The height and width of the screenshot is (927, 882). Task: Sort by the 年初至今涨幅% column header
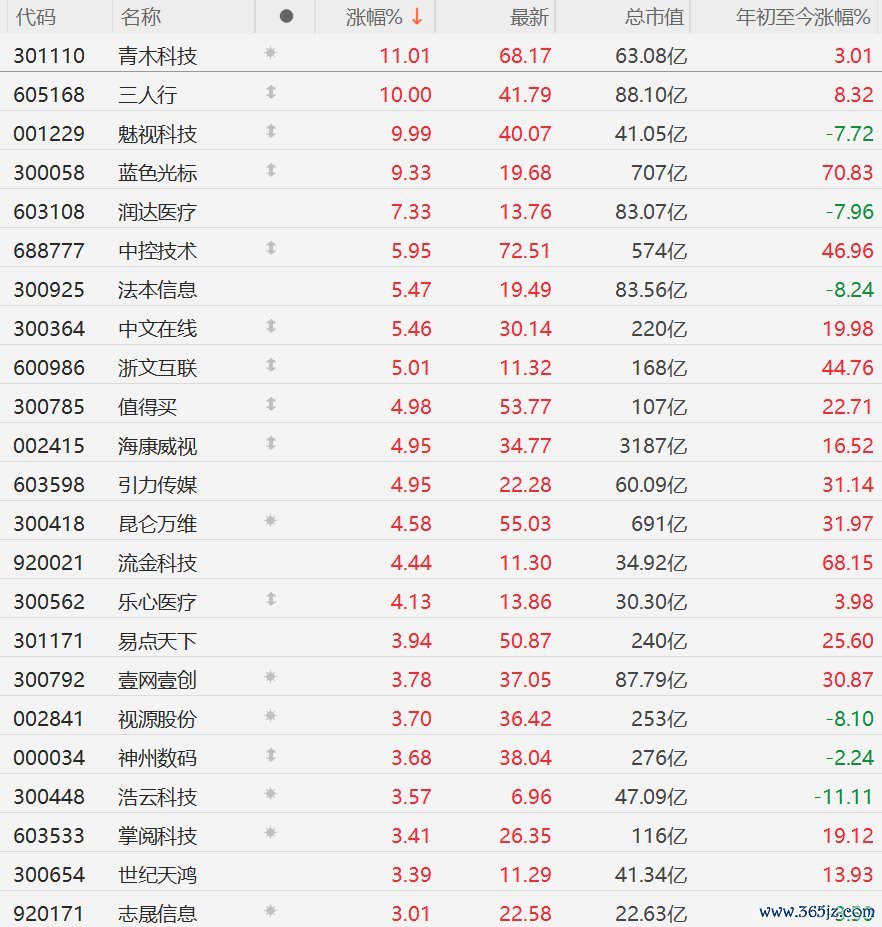(803, 17)
